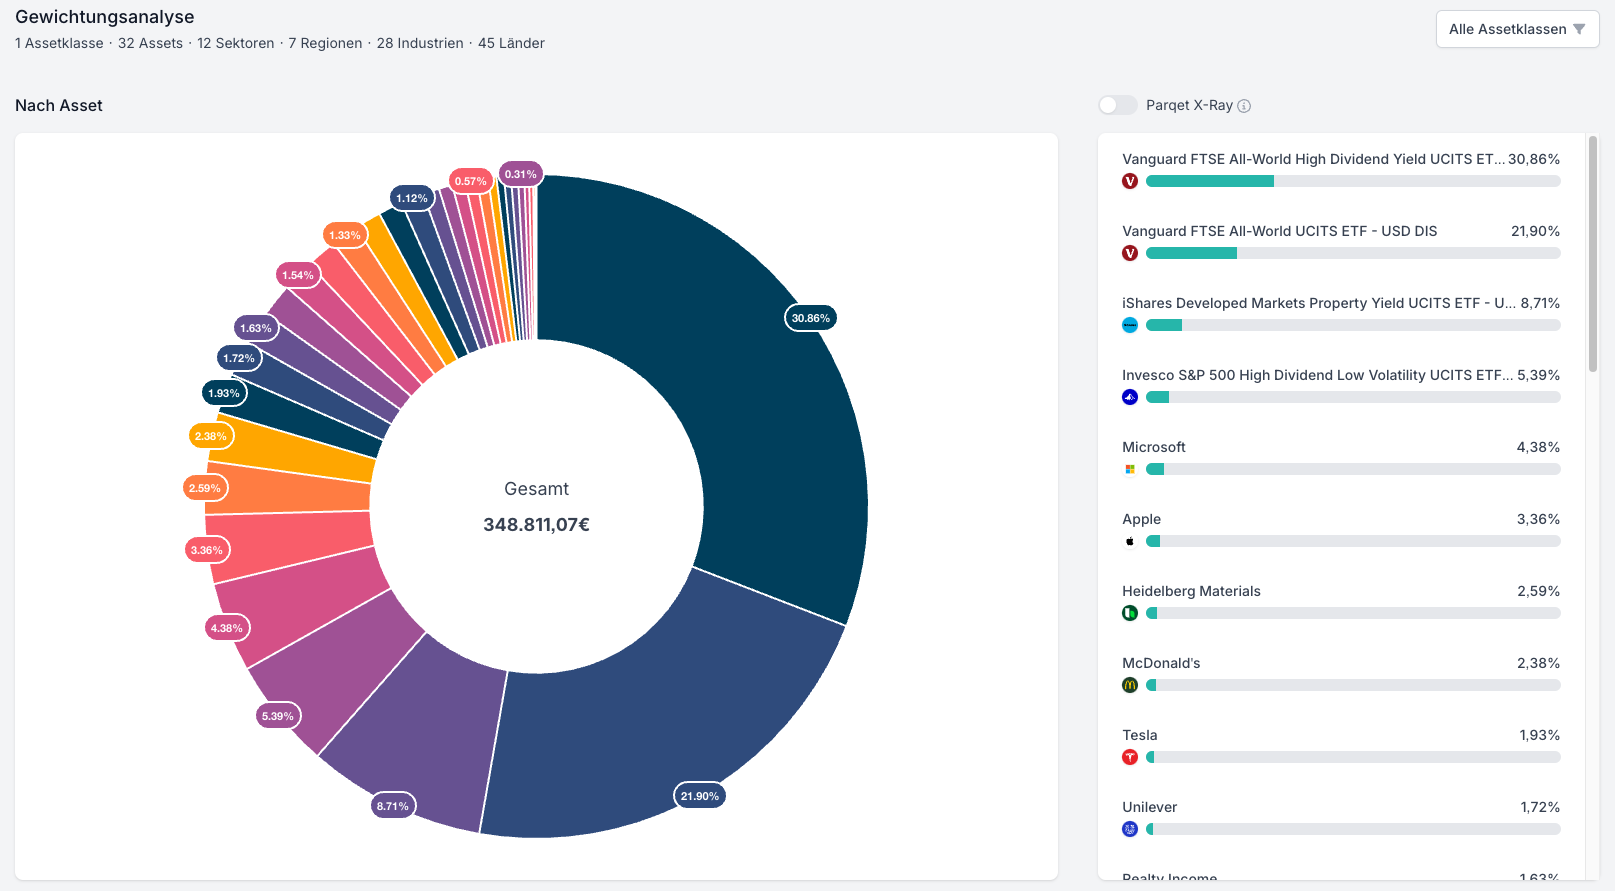
Task: Select Heidelberg Materials in the asset list
Action: pyautogui.click(x=1191, y=591)
